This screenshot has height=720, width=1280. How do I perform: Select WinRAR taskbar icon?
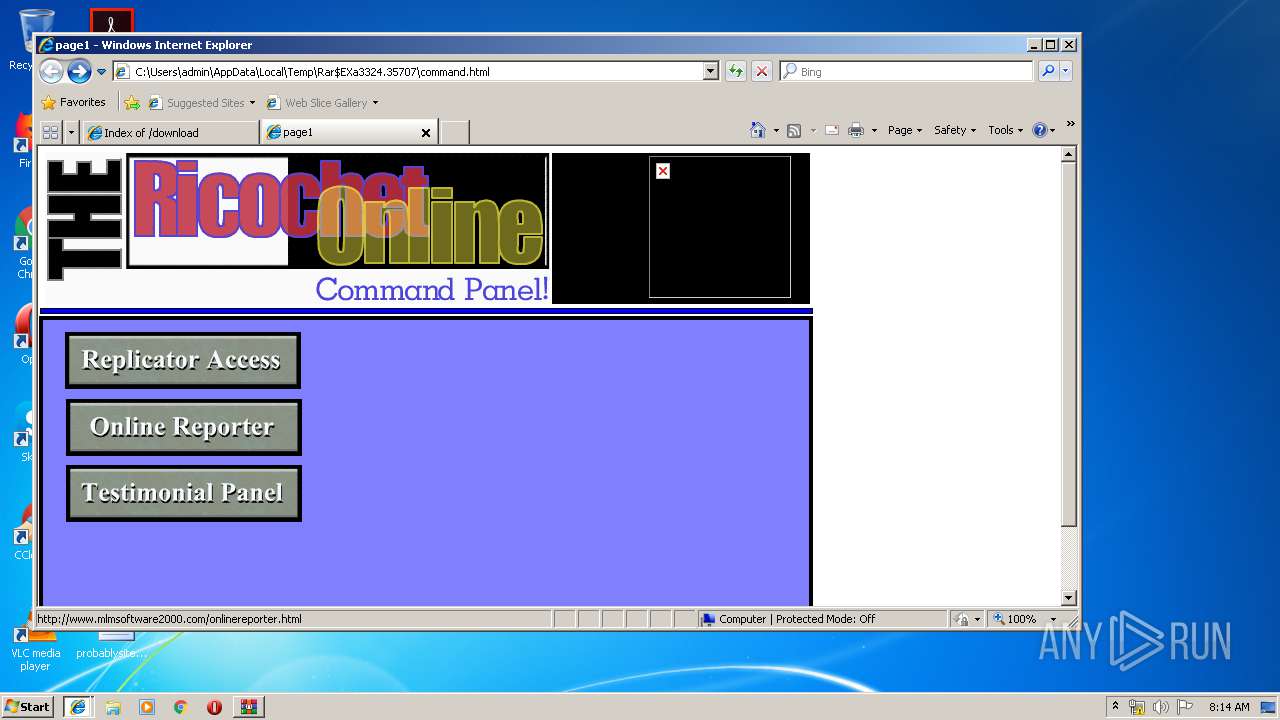(x=248, y=706)
